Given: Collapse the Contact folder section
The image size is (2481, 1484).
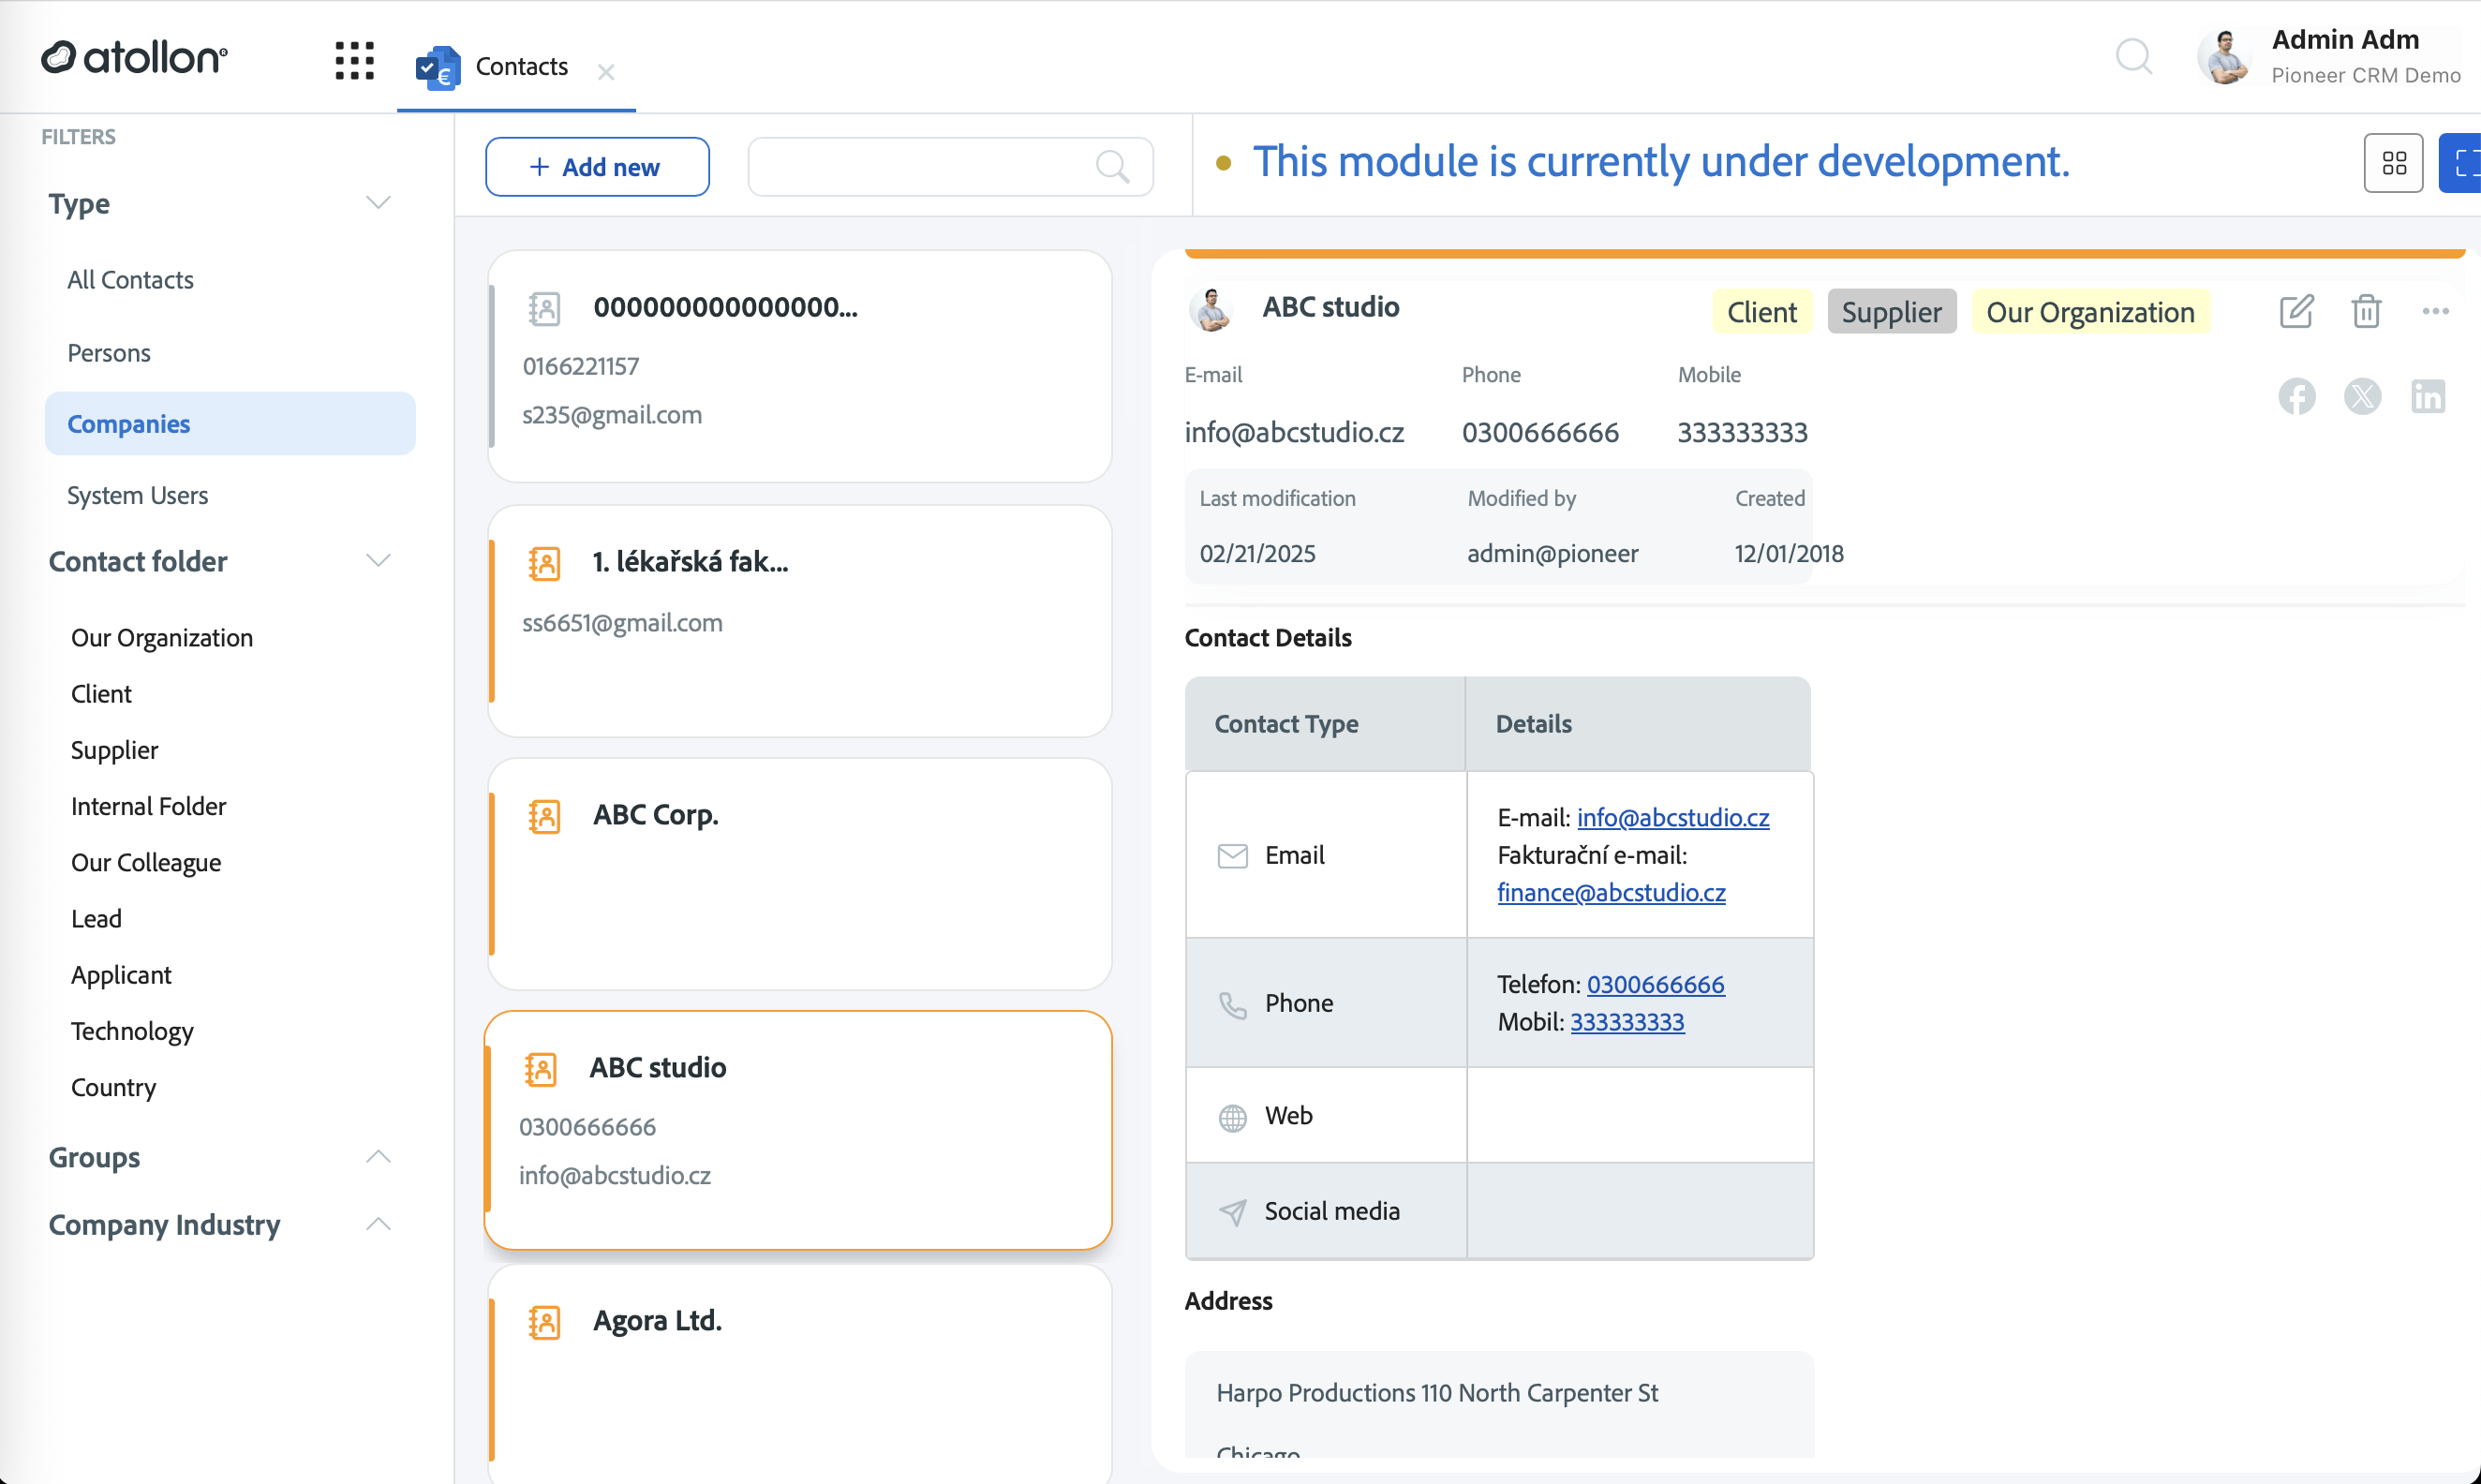Looking at the screenshot, I should click(x=378, y=561).
